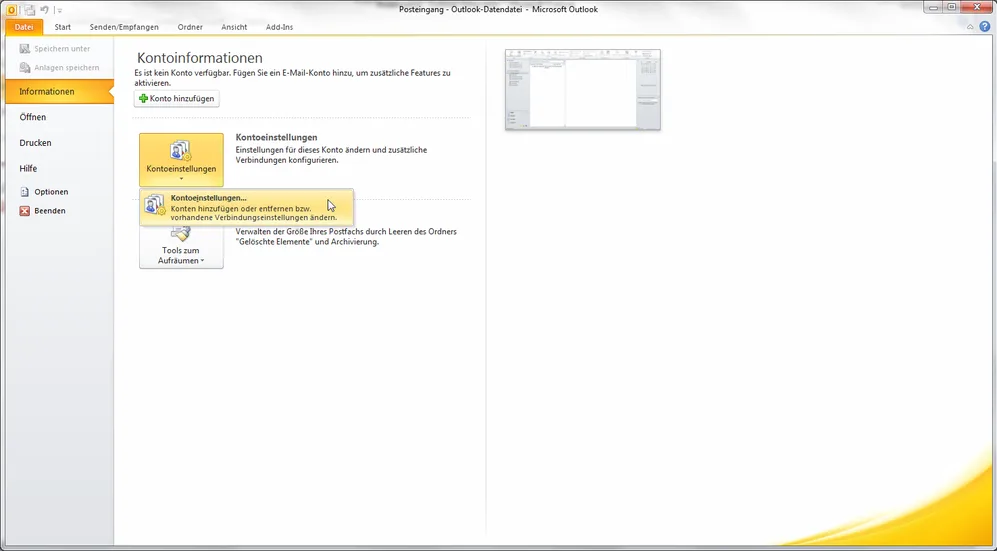Click the send/receive icon in quick access toolbar

click(x=30, y=9)
